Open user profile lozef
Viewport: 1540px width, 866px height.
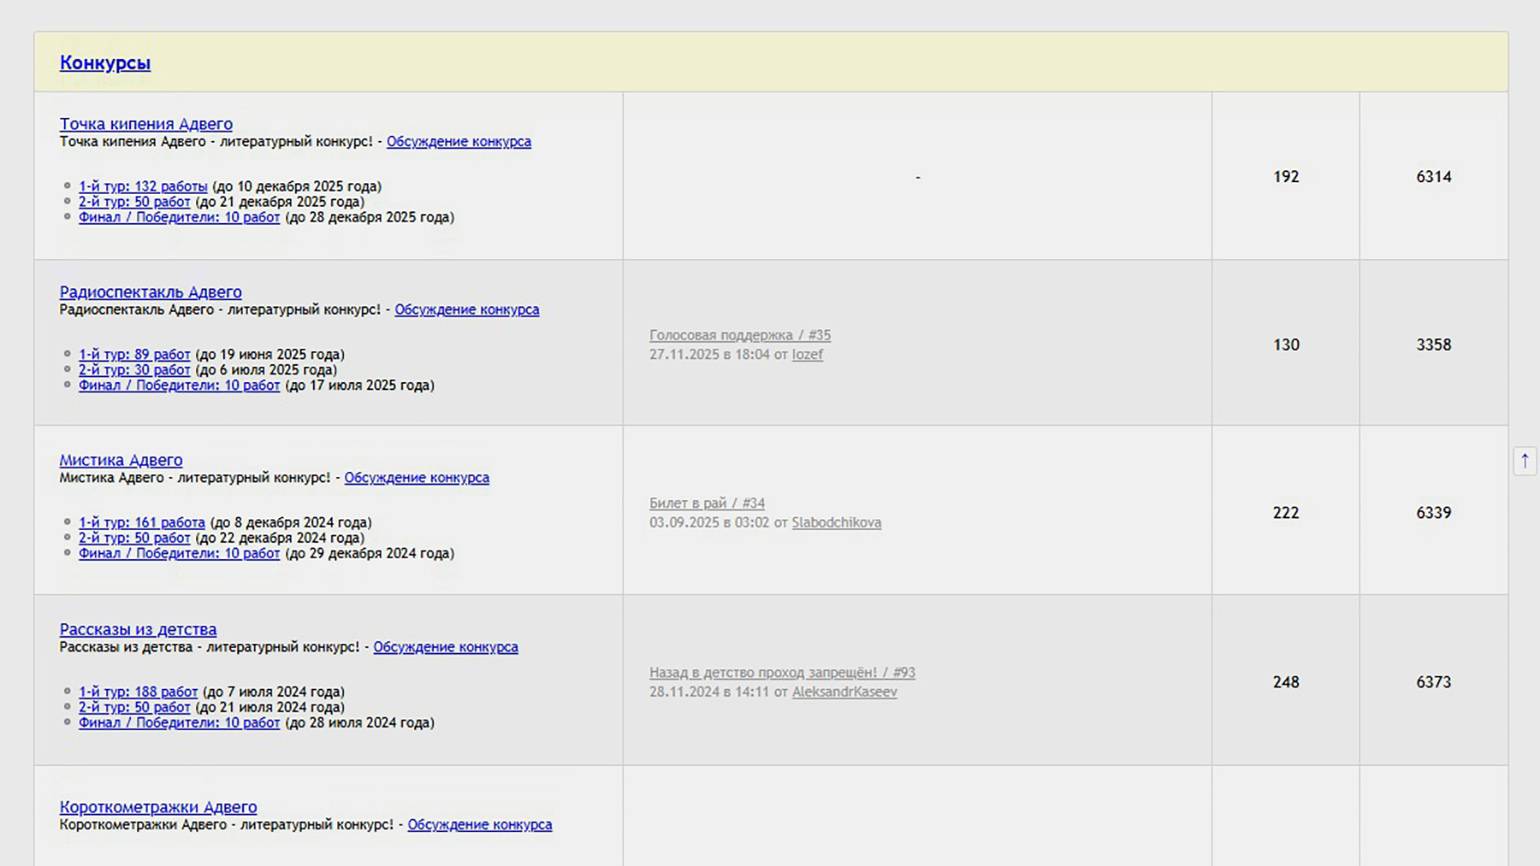(807, 354)
